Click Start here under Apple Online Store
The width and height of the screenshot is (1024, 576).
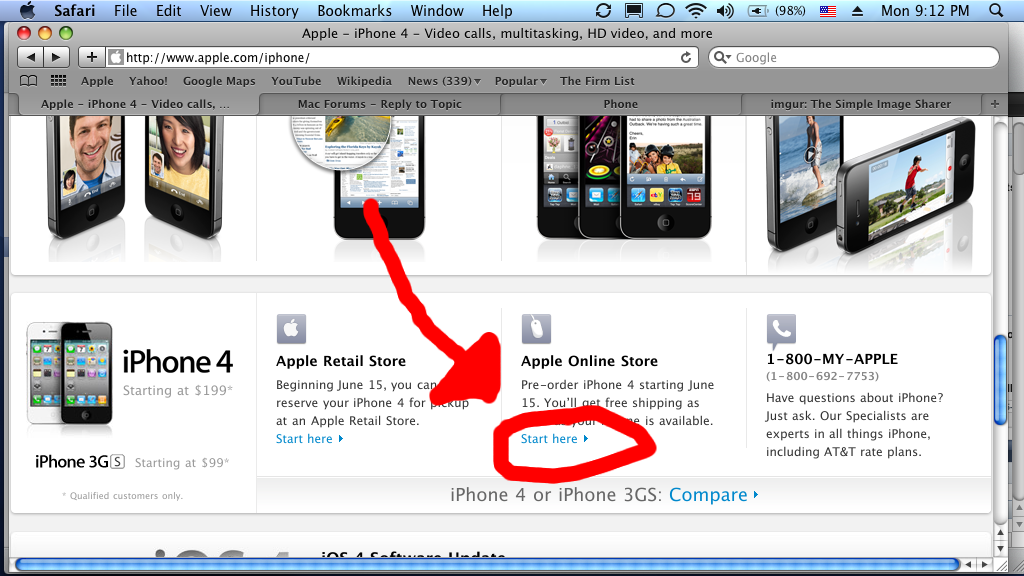(554, 439)
